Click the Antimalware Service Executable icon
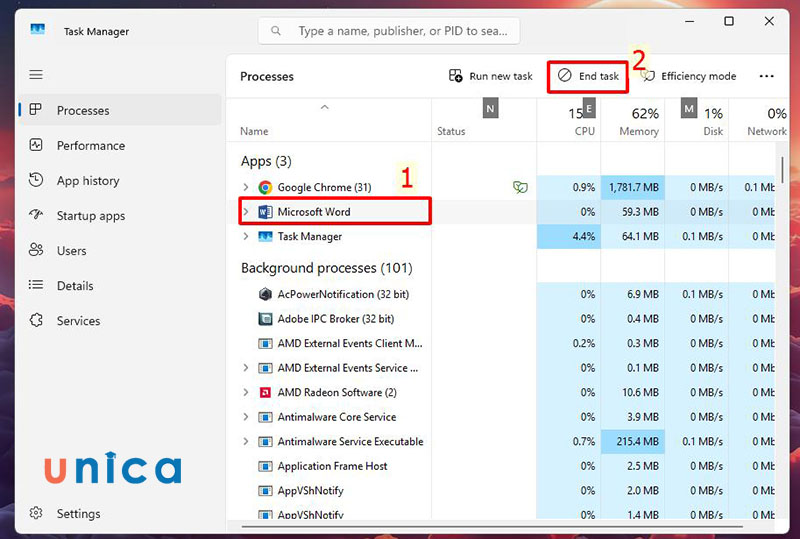800x539 pixels. pos(265,442)
